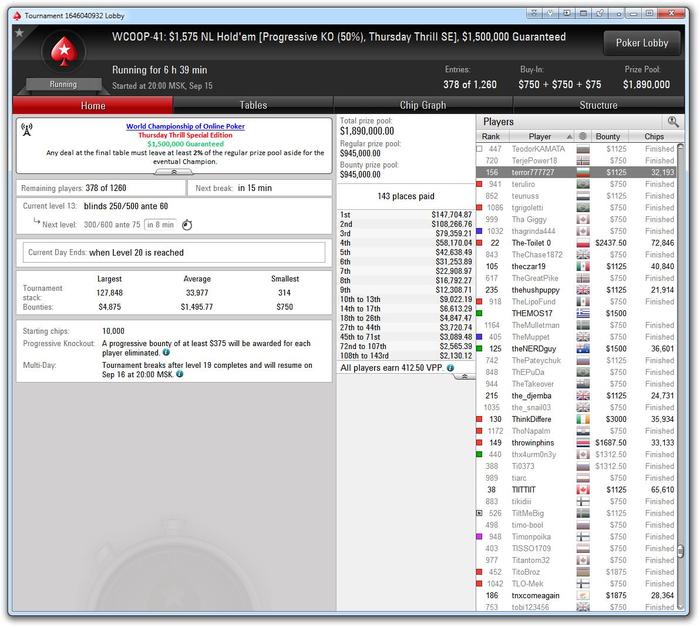Open player search with the magnifier icon
700x627 pixels.
pyautogui.click(x=673, y=121)
